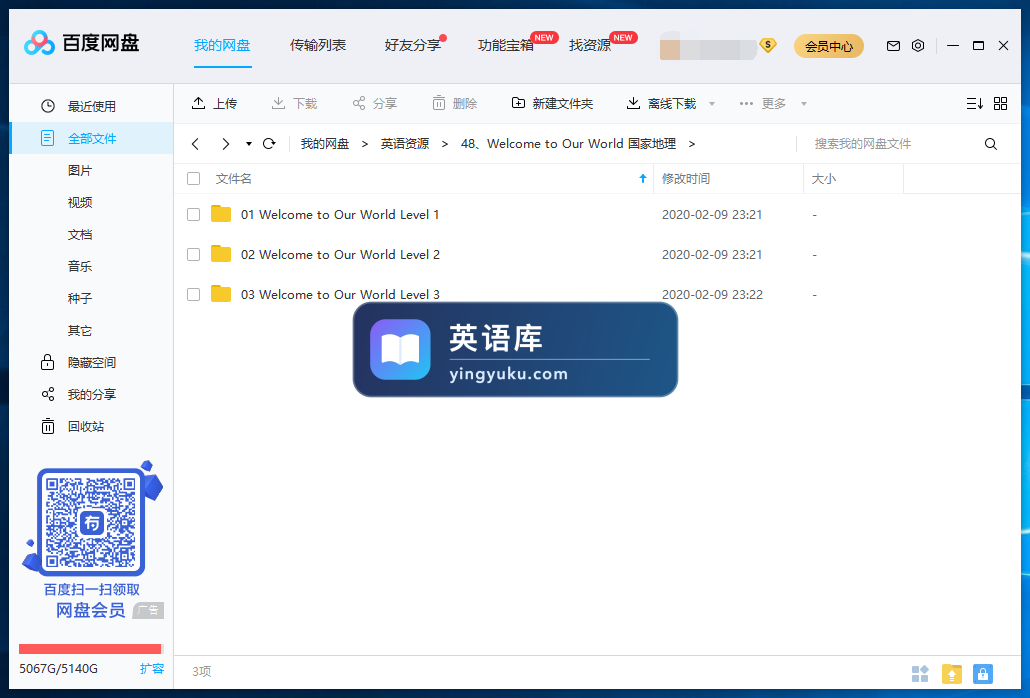This screenshot has width=1030, height=698.
Task: Click folder icon of 03 Welcome to Our World Level 3
Action: pyautogui.click(x=221, y=294)
